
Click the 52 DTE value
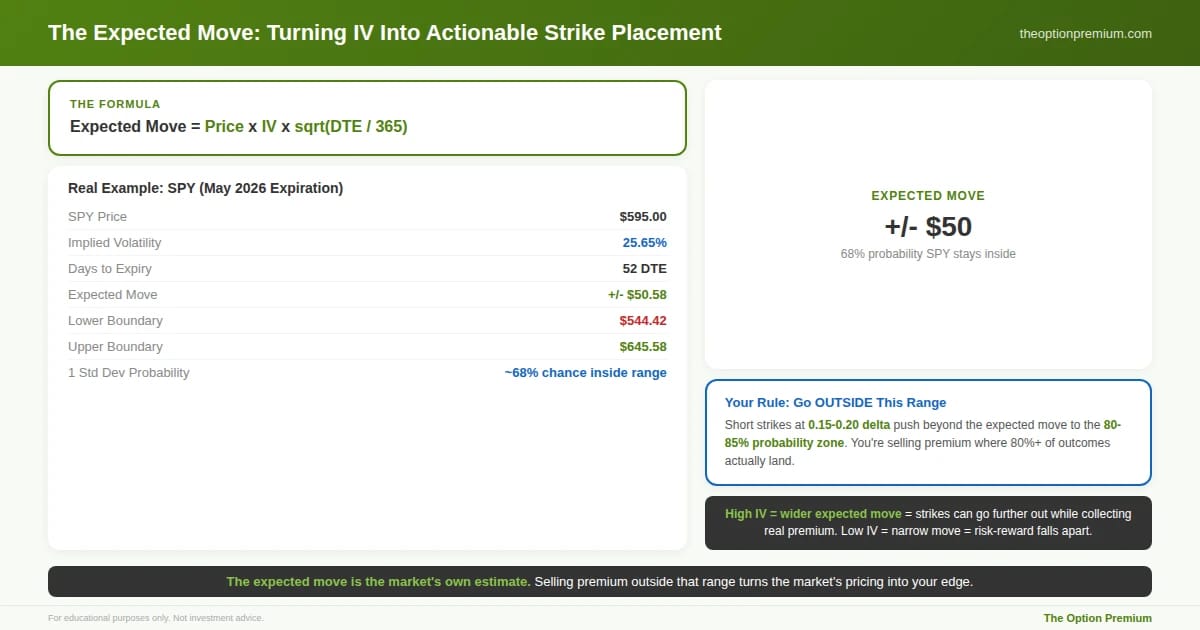click(x=644, y=268)
